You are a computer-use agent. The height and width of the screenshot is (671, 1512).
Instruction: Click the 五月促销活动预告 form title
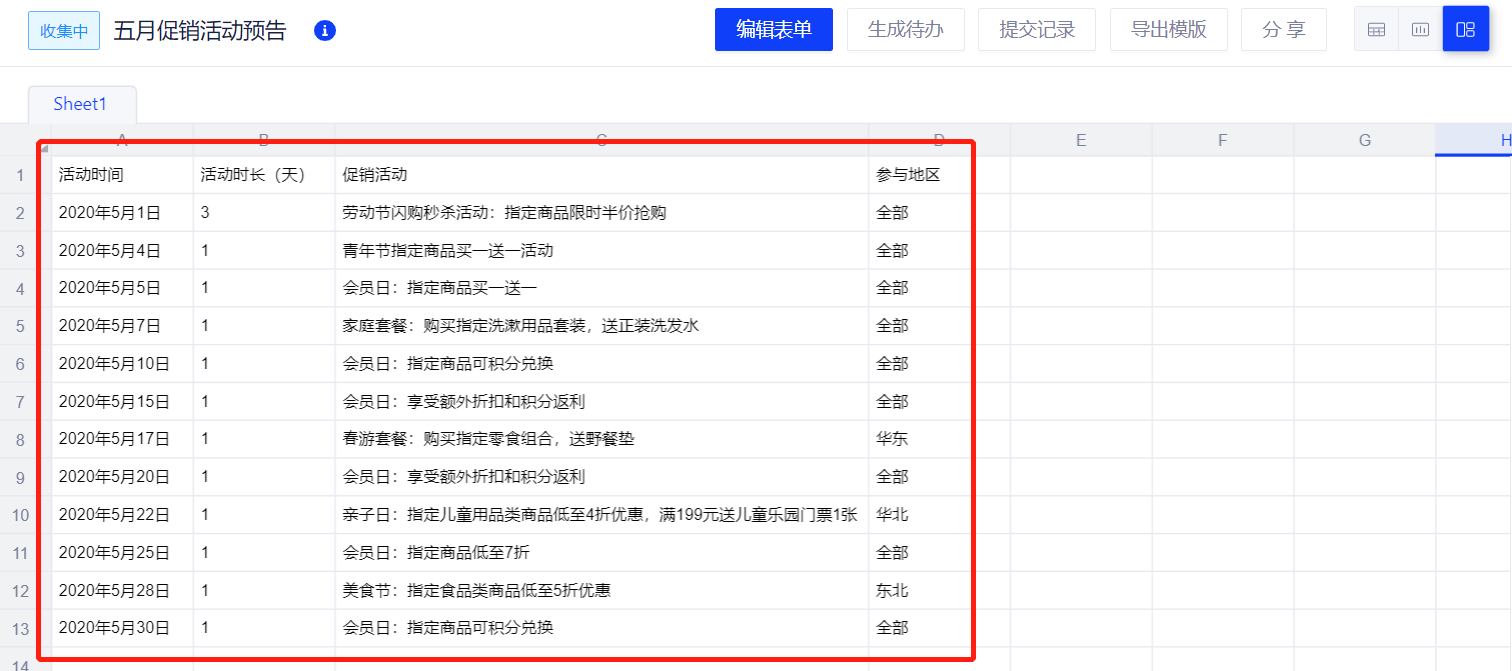point(199,30)
